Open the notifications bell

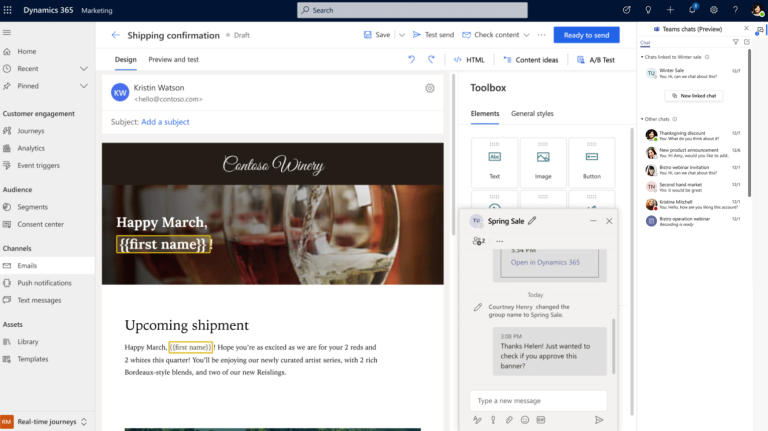tap(692, 10)
